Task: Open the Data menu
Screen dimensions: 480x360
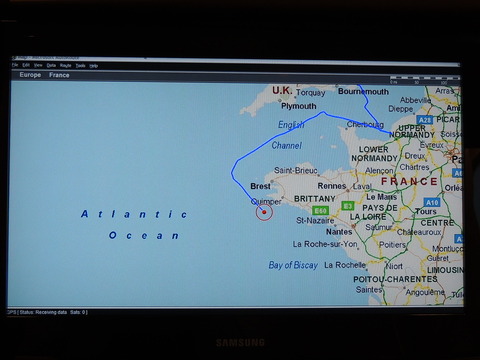Action: pyautogui.click(x=51, y=66)
